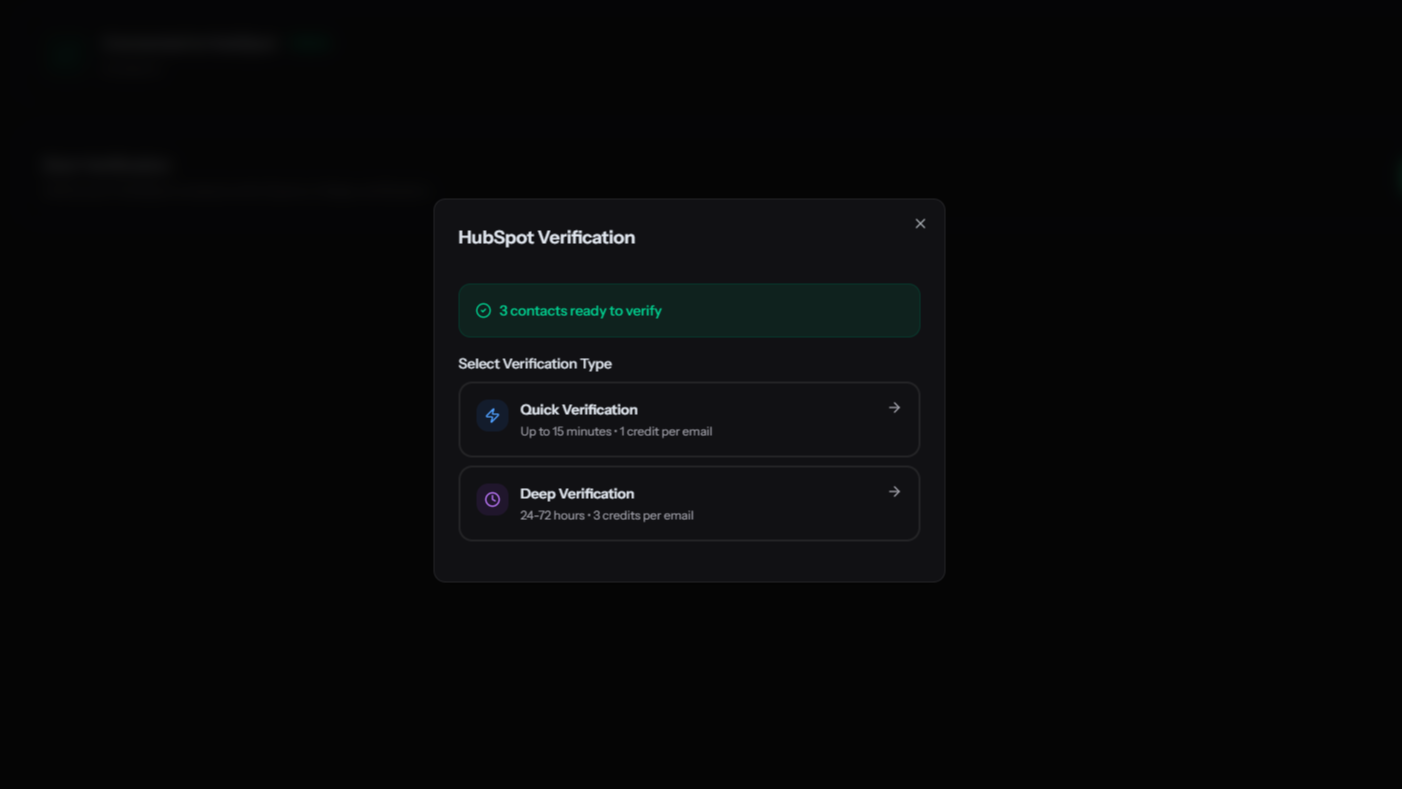Click the 'Select Verification Type' label
This screenshot has height=789, width=1403.
click(x=535, y=364)
